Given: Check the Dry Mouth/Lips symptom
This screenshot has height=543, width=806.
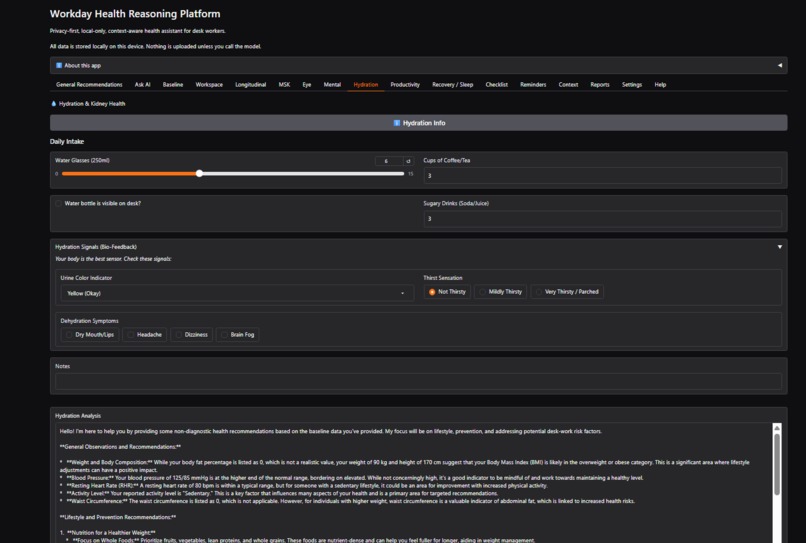Looking at the screenshot, I should pos(89,335).
